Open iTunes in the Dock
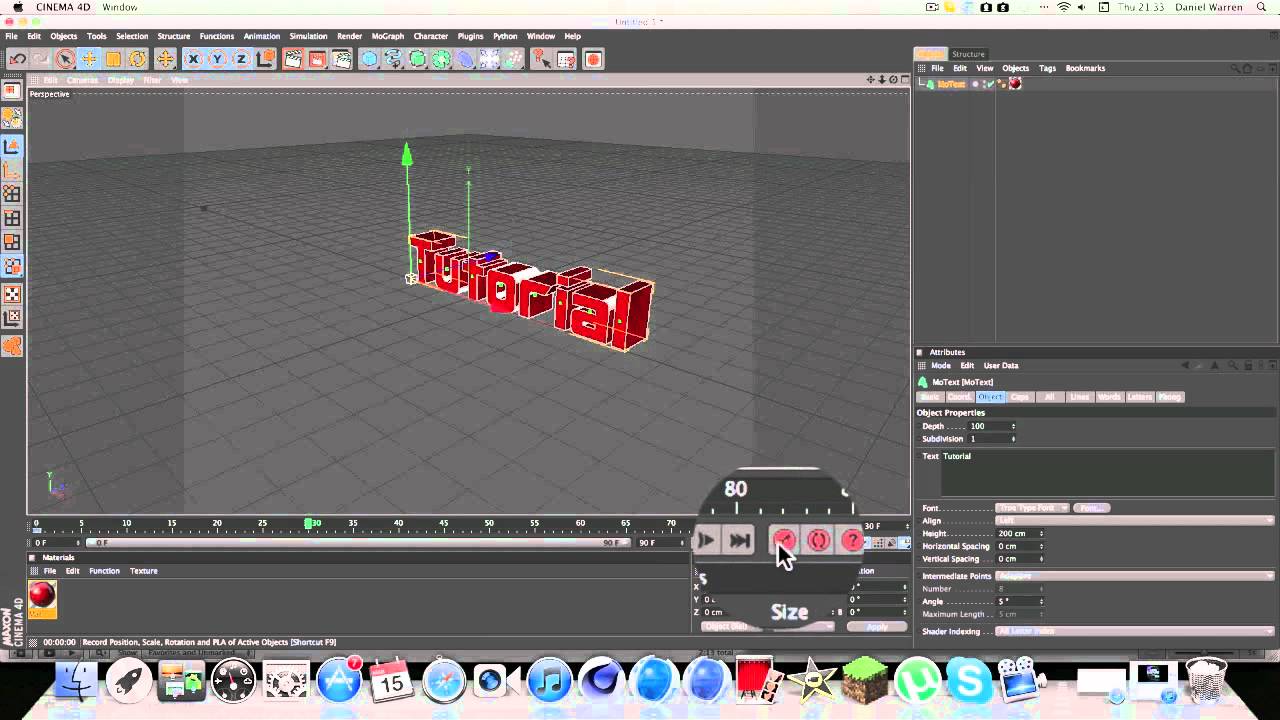This screenshot has height=720, width=1280. click(x=548, y=682)
